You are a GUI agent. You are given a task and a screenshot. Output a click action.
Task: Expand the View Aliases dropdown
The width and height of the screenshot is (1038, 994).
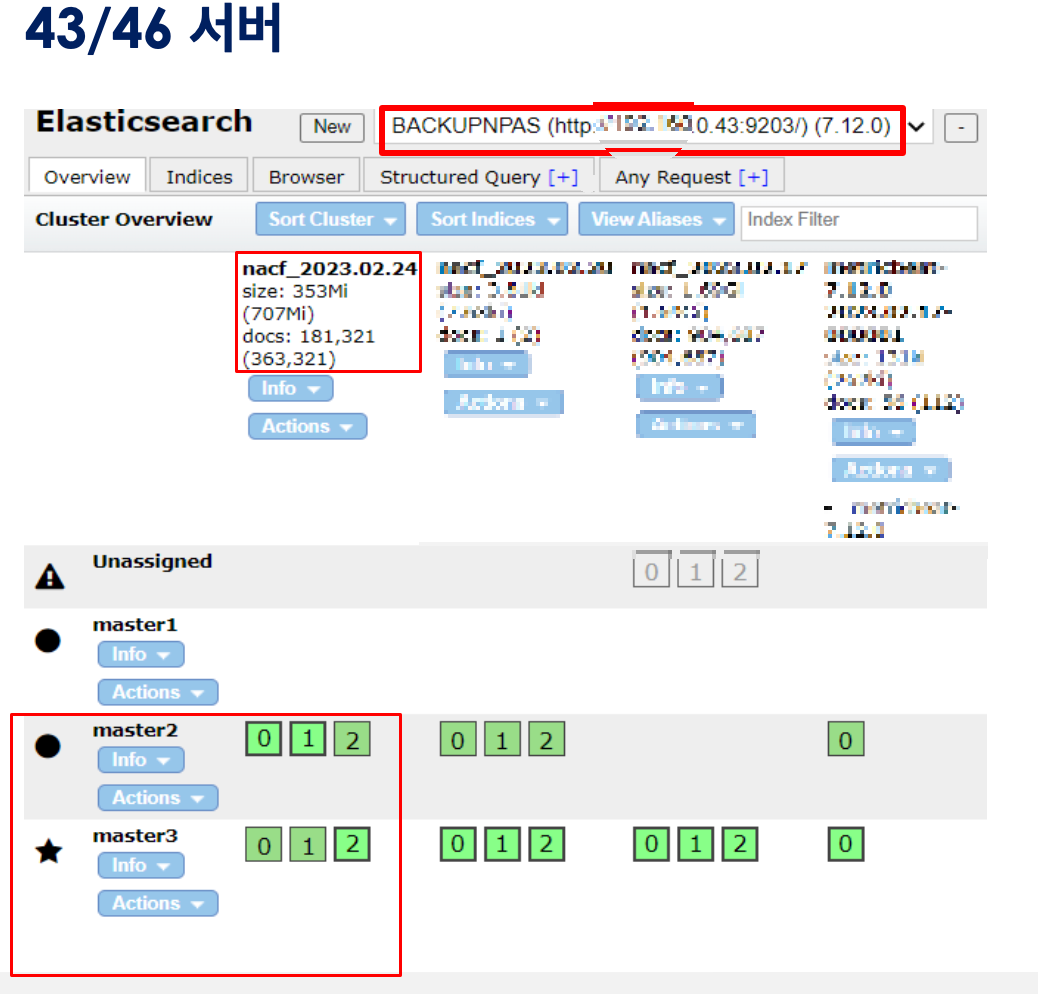point(656,219)
